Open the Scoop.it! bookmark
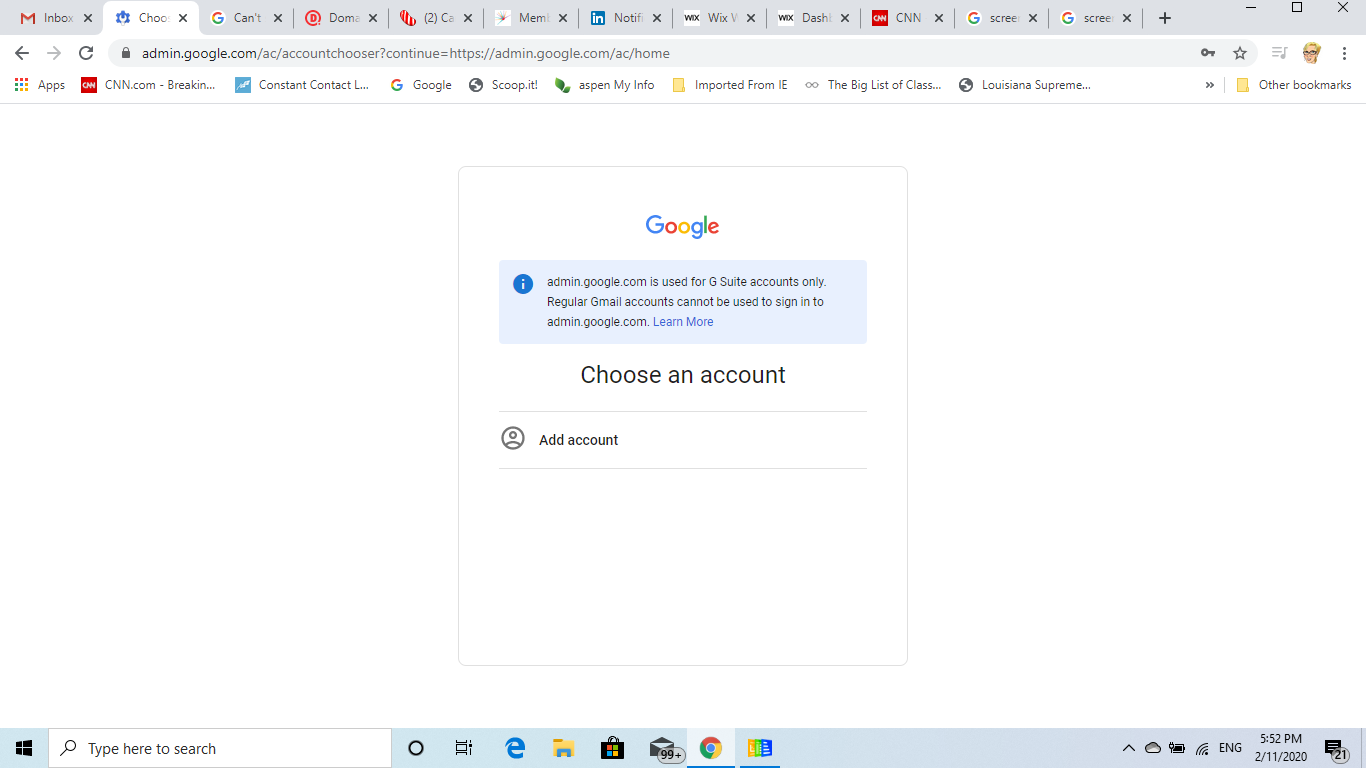The height and width of the screenshot is (768, 1366). (x=504, y=85)
